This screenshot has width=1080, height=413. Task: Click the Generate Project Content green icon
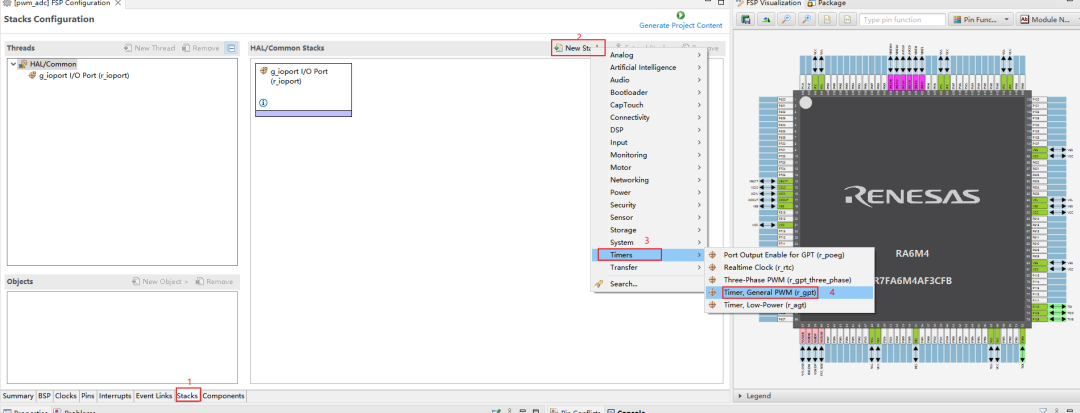click(x=681, y=15)
